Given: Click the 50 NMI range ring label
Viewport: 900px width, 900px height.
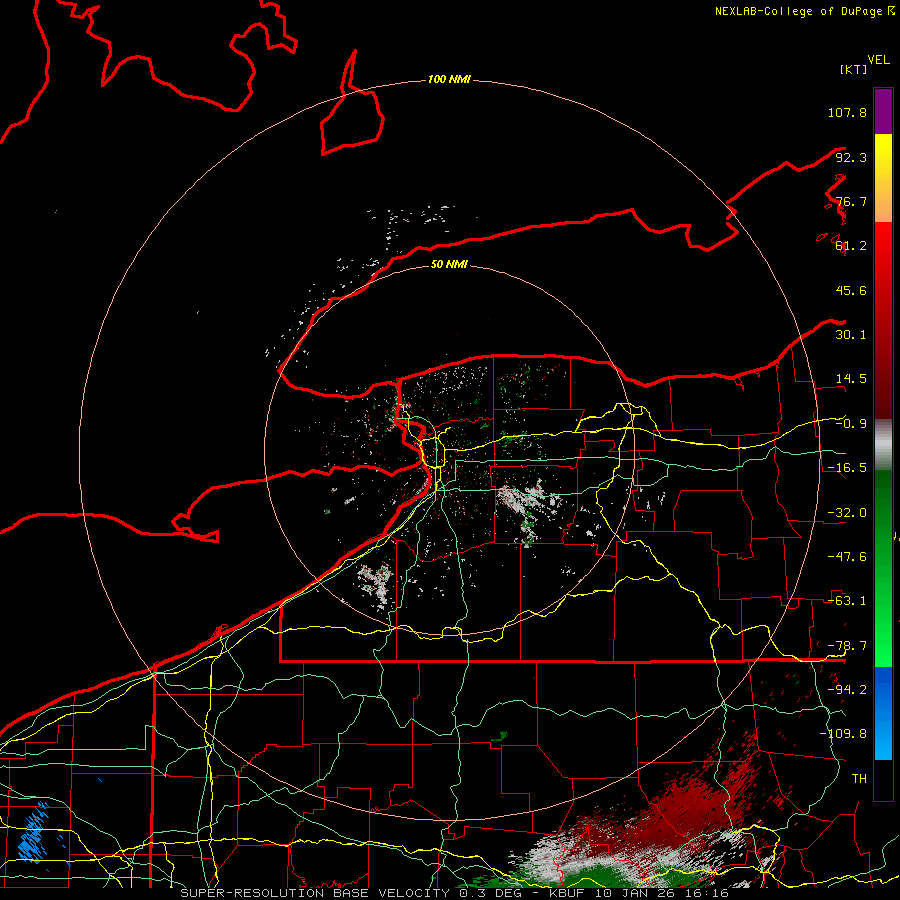Looking at the screenshot, I should (449, 264).
